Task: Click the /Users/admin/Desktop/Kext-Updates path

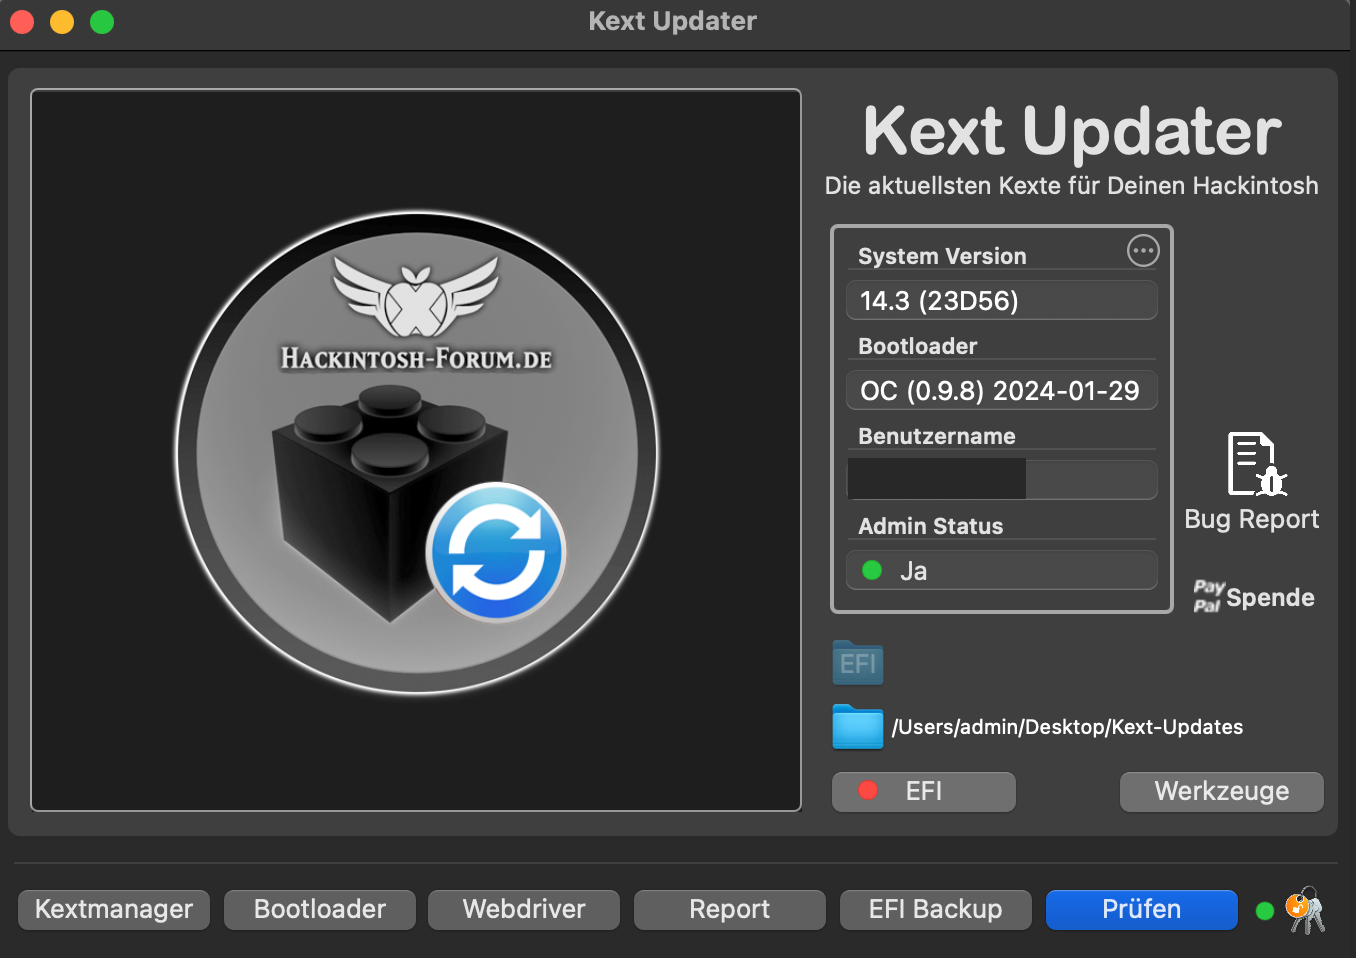Action: coord(1067,727)
